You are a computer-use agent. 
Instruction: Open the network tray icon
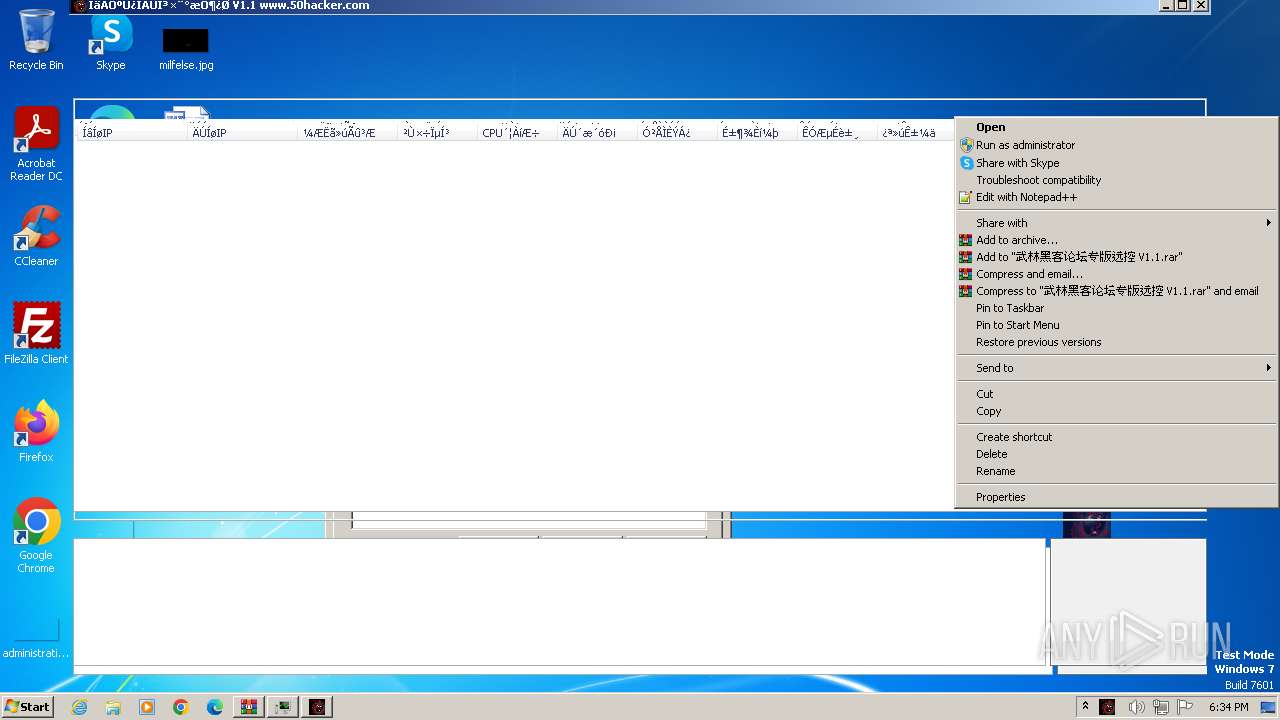point(1161,707)
